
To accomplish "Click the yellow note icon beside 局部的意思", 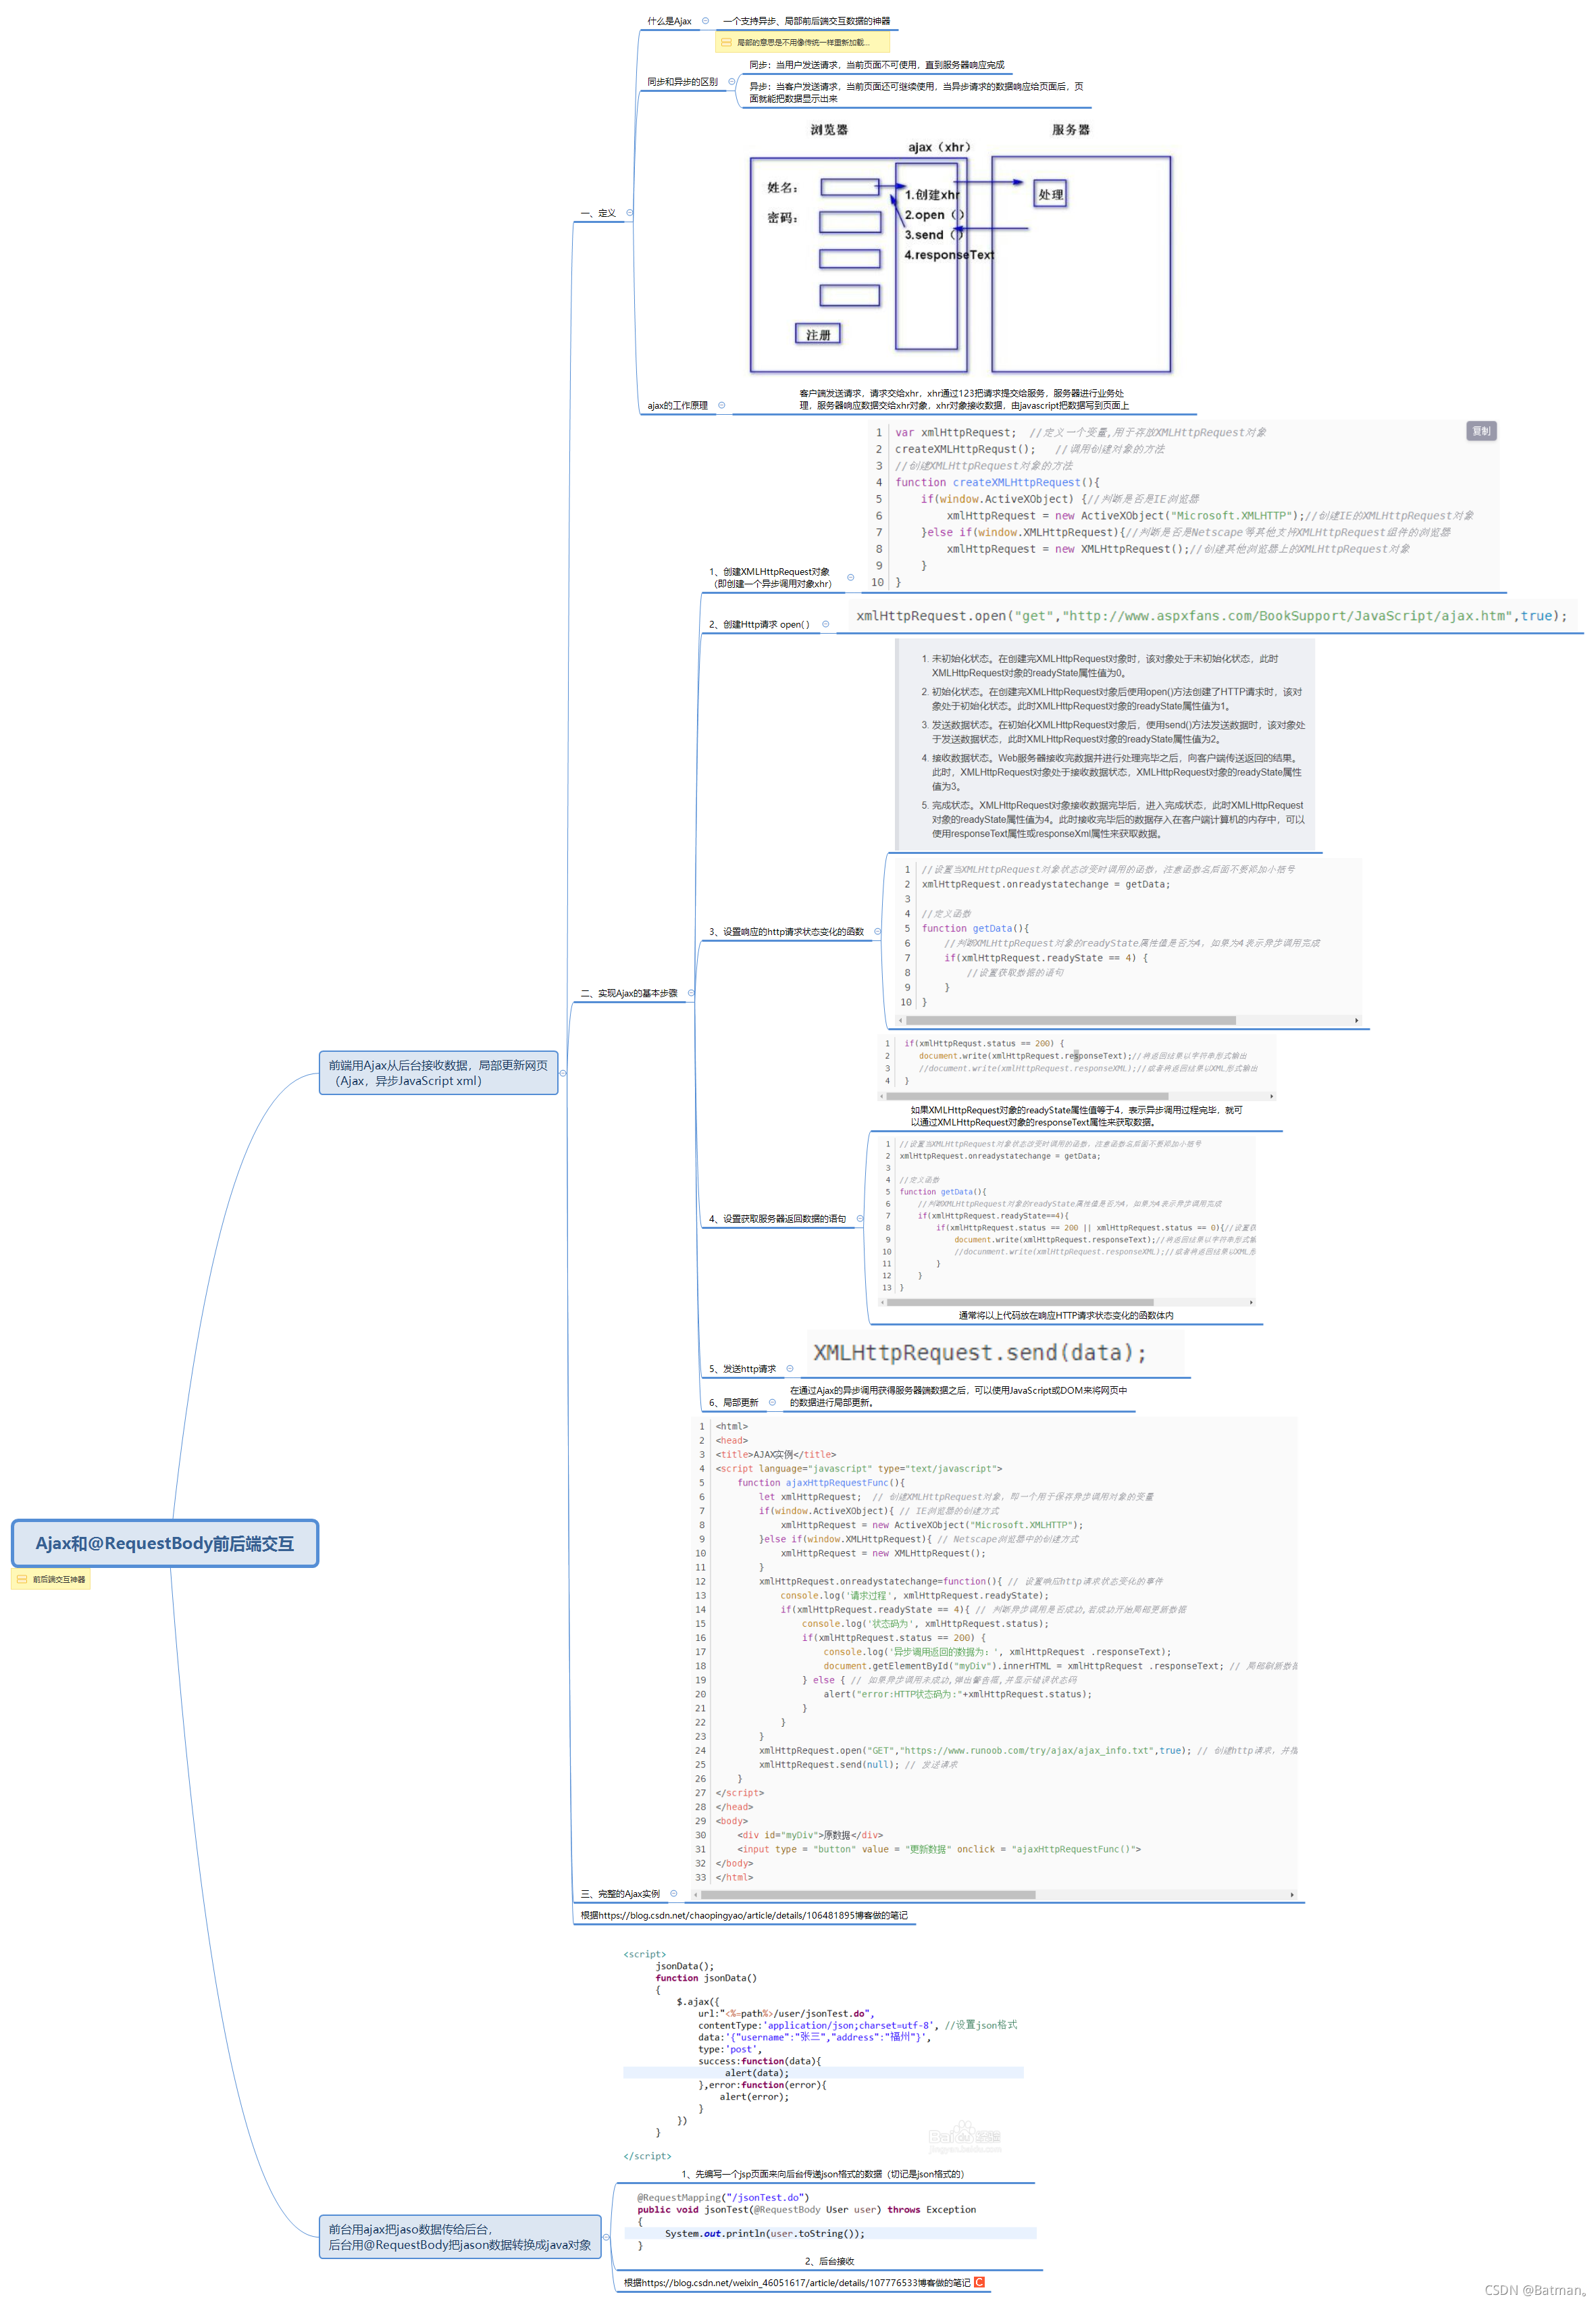I will (x=726, y=42).
